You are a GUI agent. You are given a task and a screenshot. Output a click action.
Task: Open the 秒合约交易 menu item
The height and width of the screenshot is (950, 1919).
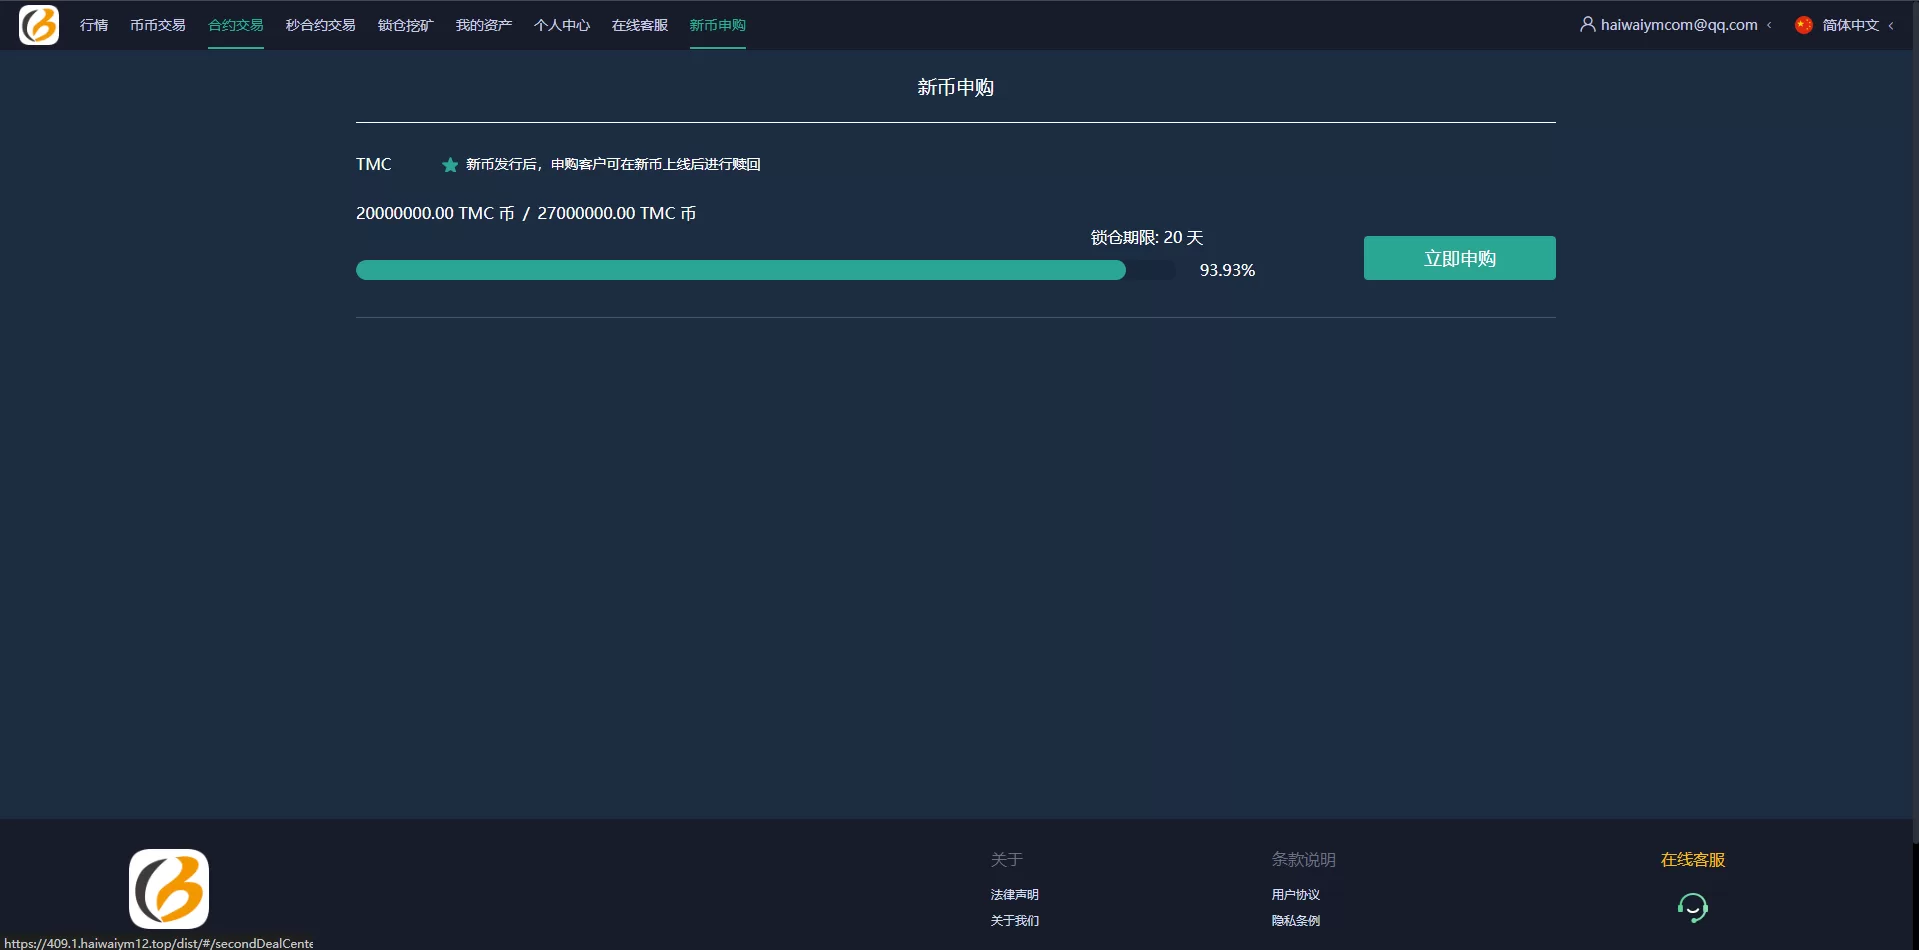pos(320,25)
